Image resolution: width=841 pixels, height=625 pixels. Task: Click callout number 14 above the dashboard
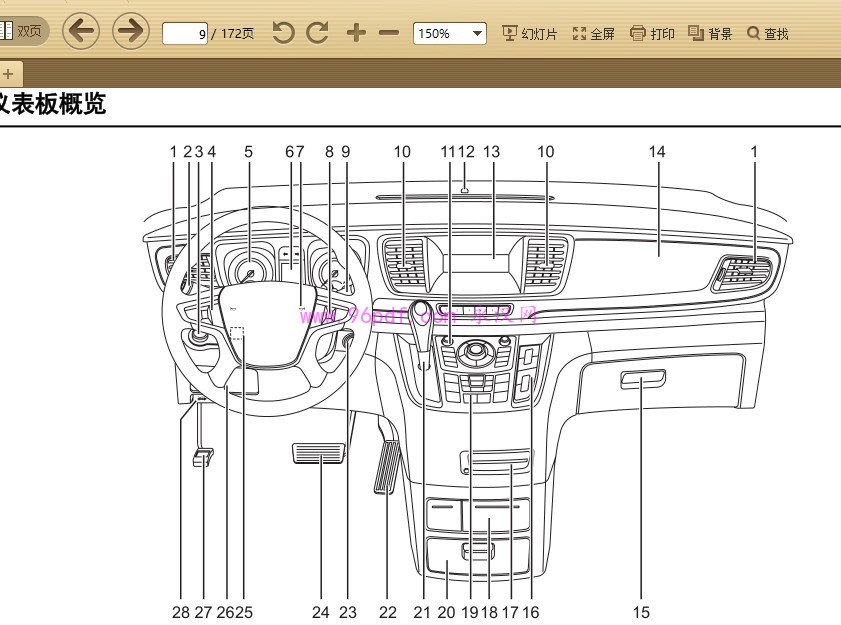656,152
